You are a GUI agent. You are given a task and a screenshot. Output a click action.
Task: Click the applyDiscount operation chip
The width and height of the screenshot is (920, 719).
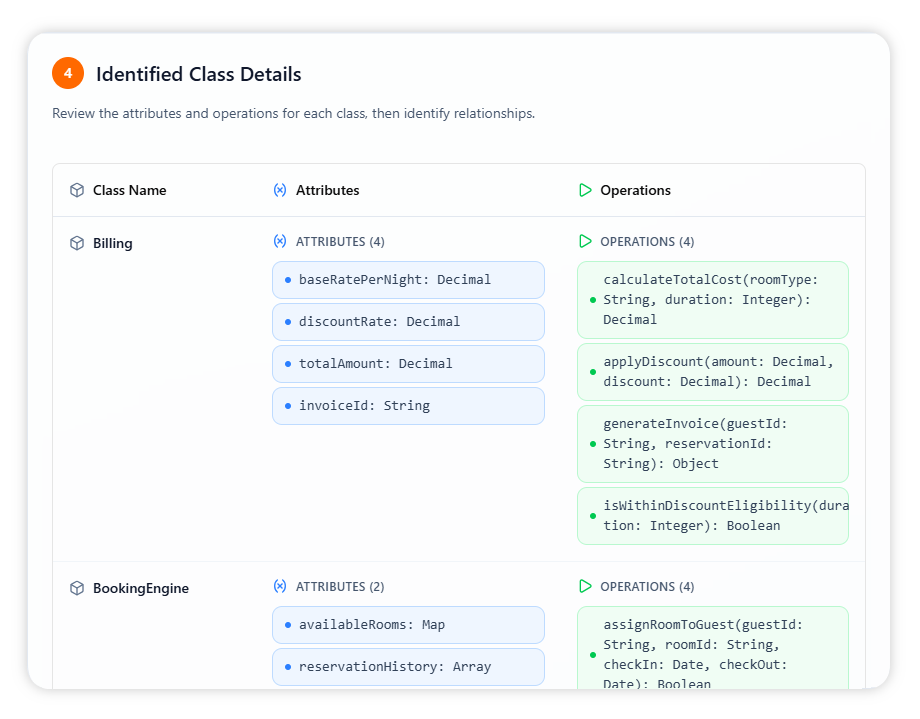(712, 371)
